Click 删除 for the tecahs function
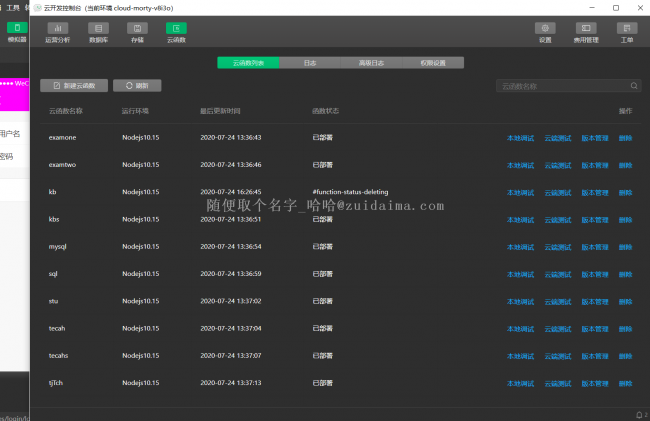This screenshot has height=421, width=650. pyautogui.click(x=625, y=355)
